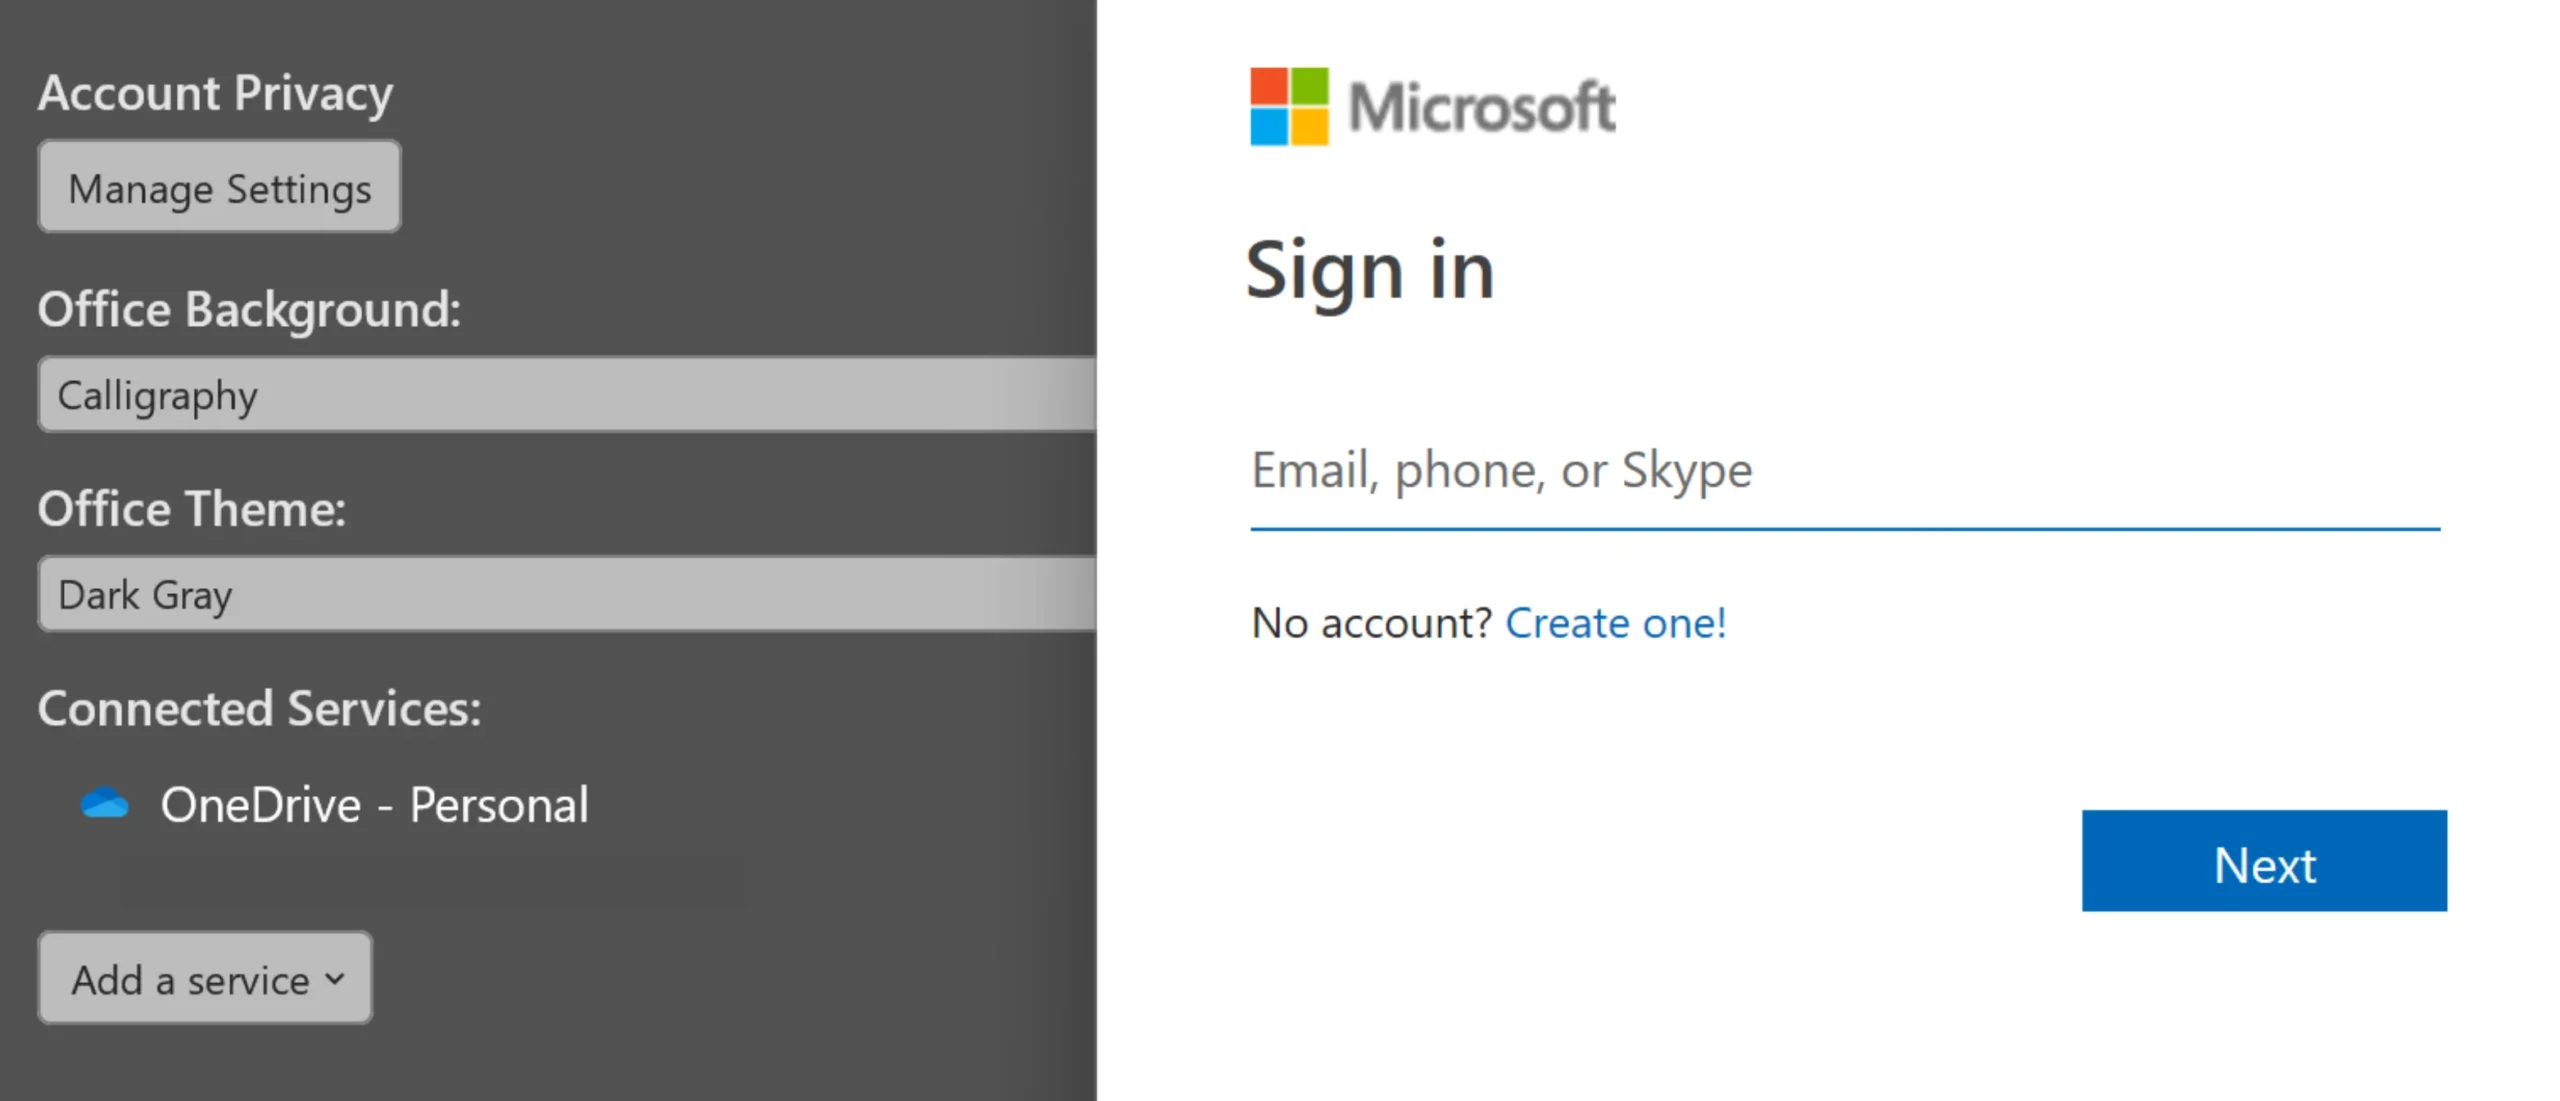Click the Sign in heading
Screen dimensions: 2560x1101
tap(1369, 270)
